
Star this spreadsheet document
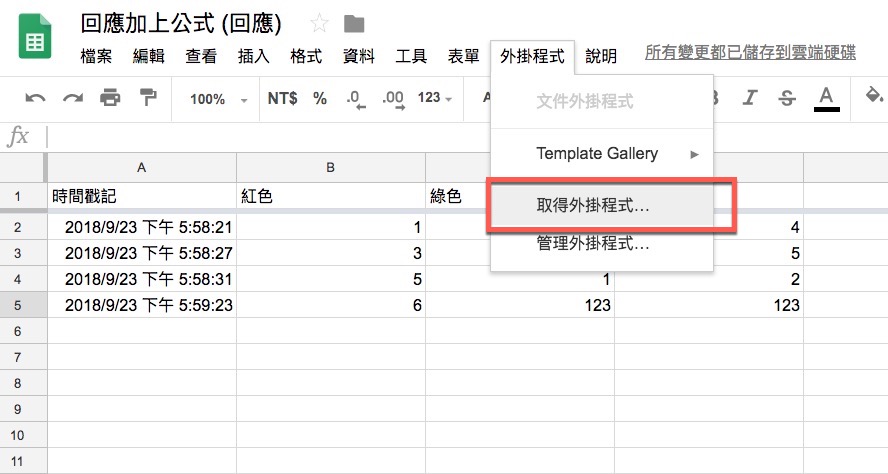pyautogui.click(x=319, y=24)
